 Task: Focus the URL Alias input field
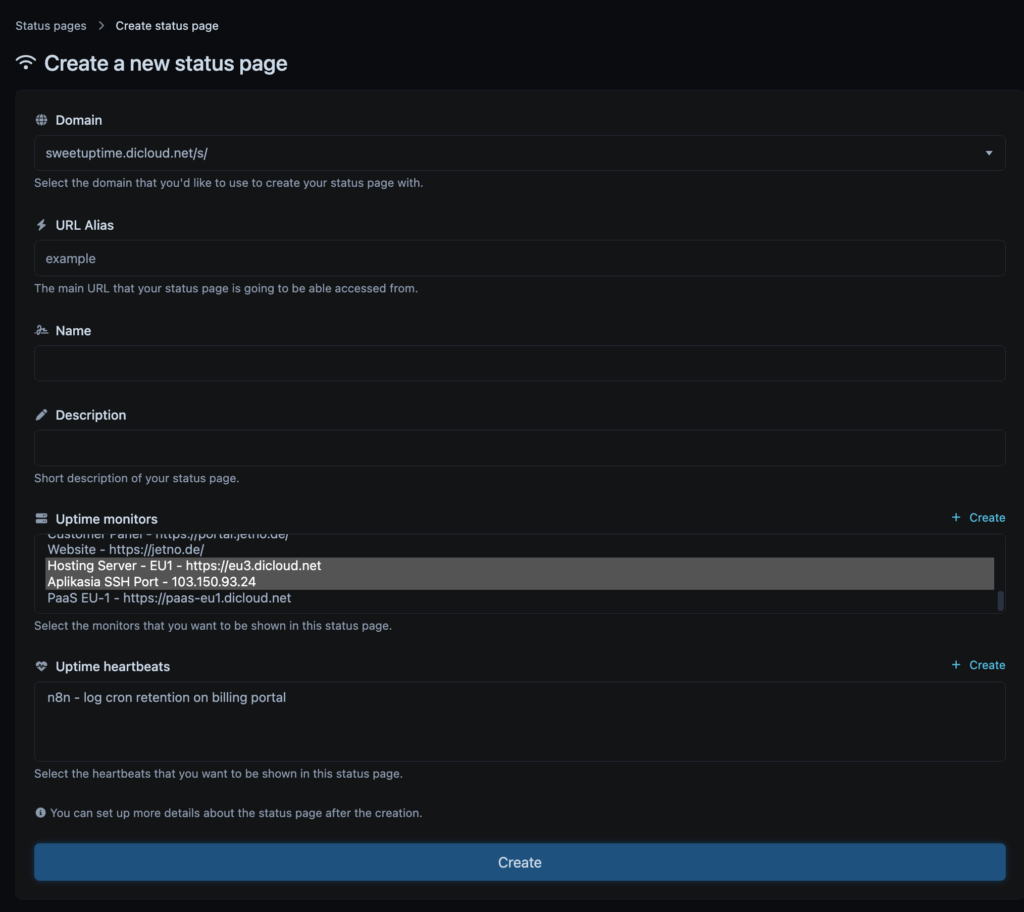pos(519,258)
